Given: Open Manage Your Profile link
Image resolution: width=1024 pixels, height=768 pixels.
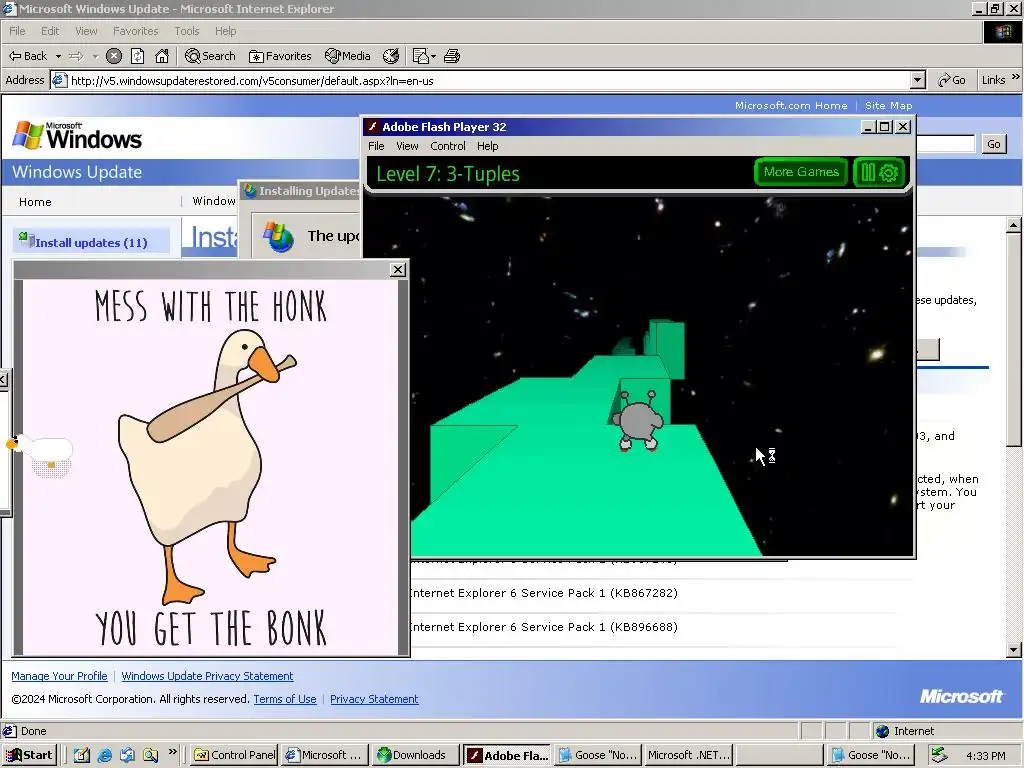Looking at the screenshot, I should pos(59,676).
